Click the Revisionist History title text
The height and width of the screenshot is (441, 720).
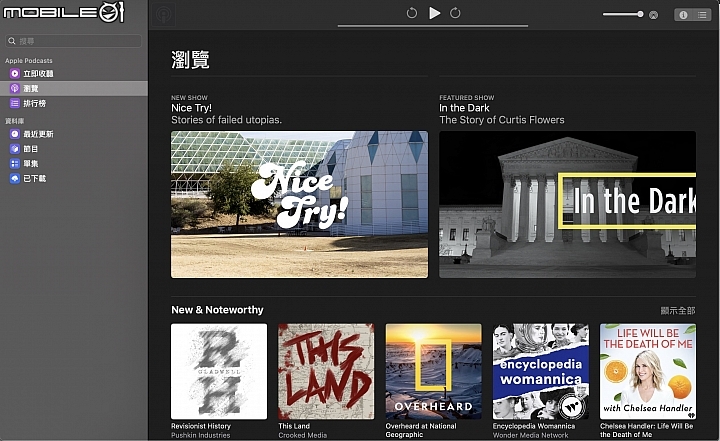(201, 426)
